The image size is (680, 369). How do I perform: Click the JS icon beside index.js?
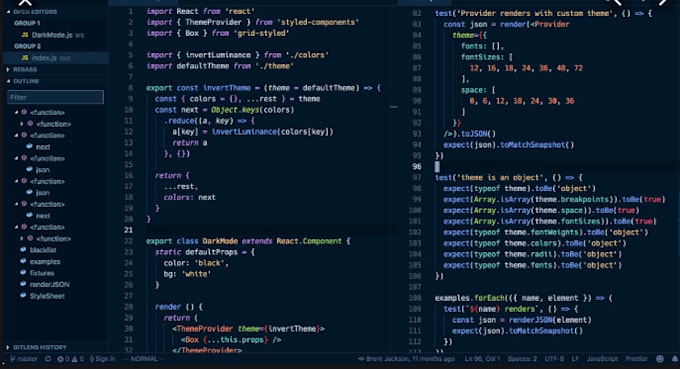click(x=25, y=58)
